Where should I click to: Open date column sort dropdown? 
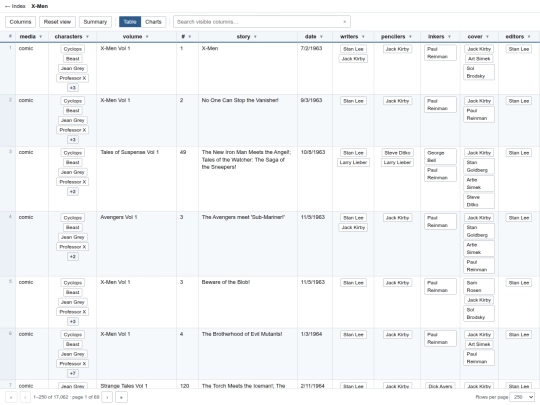click(321, 37)
